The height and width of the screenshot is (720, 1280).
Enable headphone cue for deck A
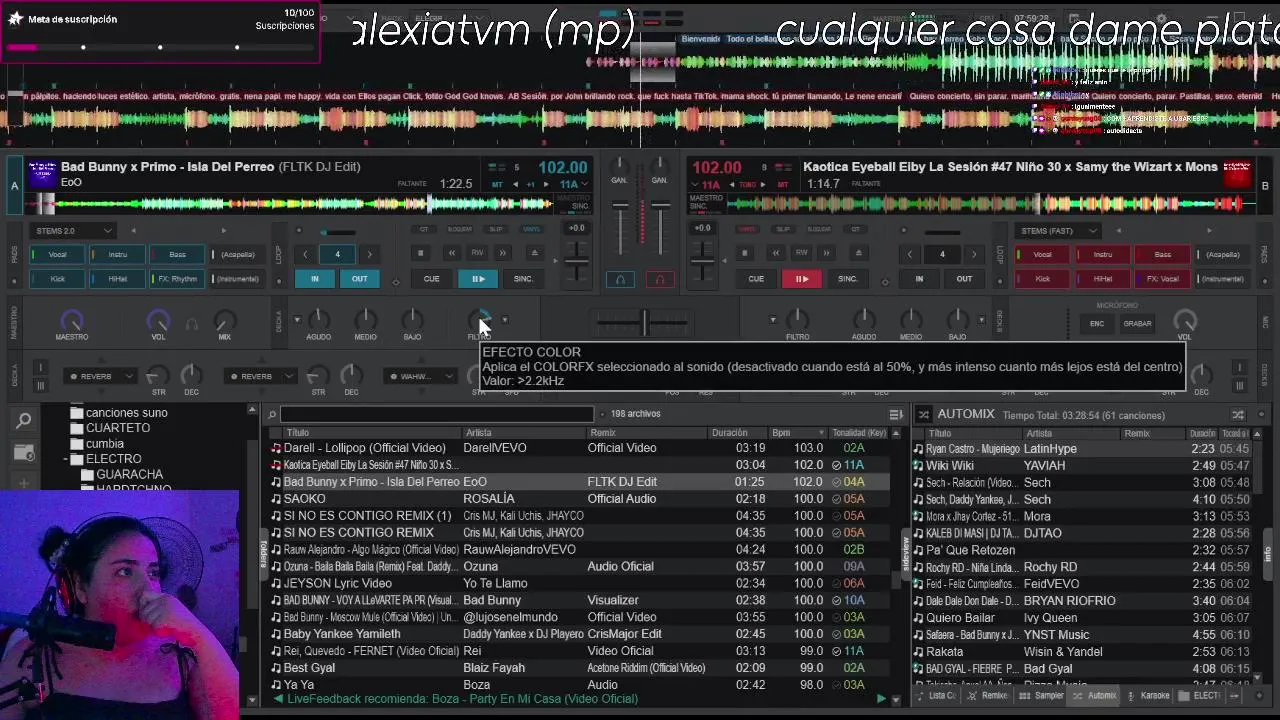pyautogui.click(x=620, y=279)
